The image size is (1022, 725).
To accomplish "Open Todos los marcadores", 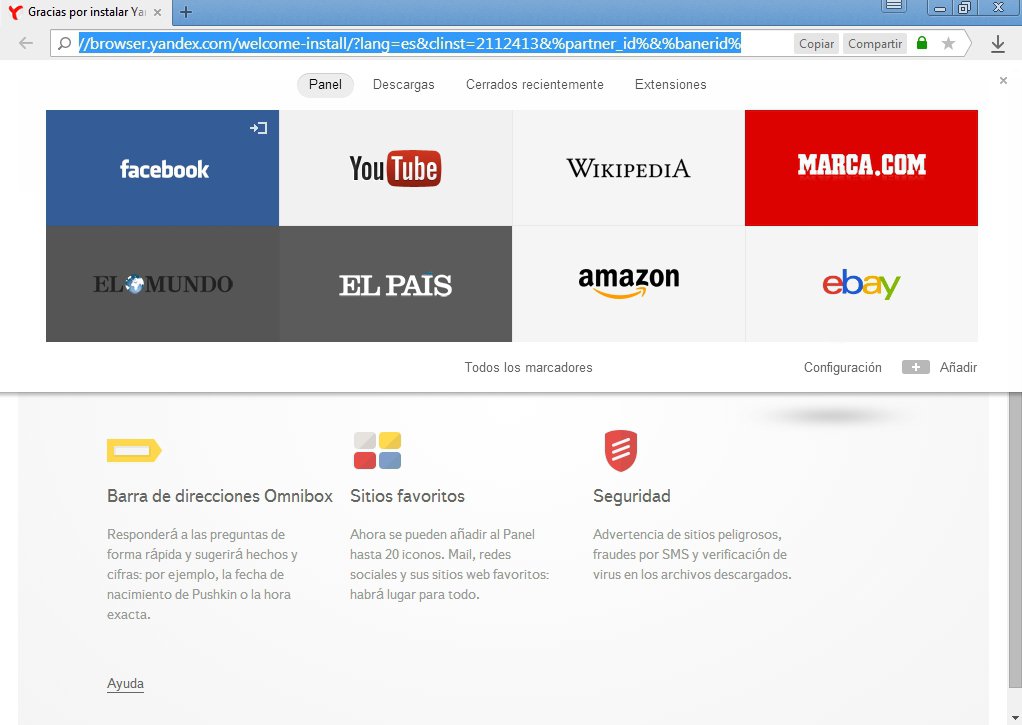I will pos(529,368).
